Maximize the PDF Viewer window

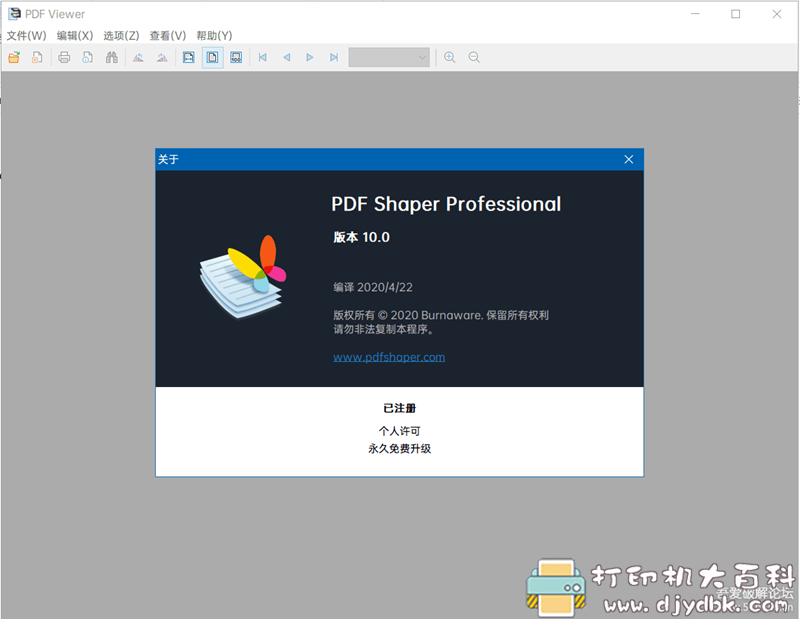click(735, 14)
